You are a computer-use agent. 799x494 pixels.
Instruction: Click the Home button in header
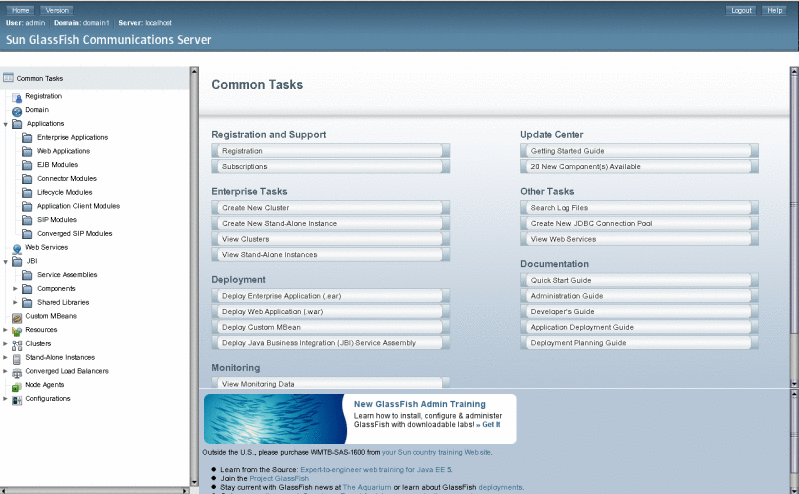coord(20,10)
